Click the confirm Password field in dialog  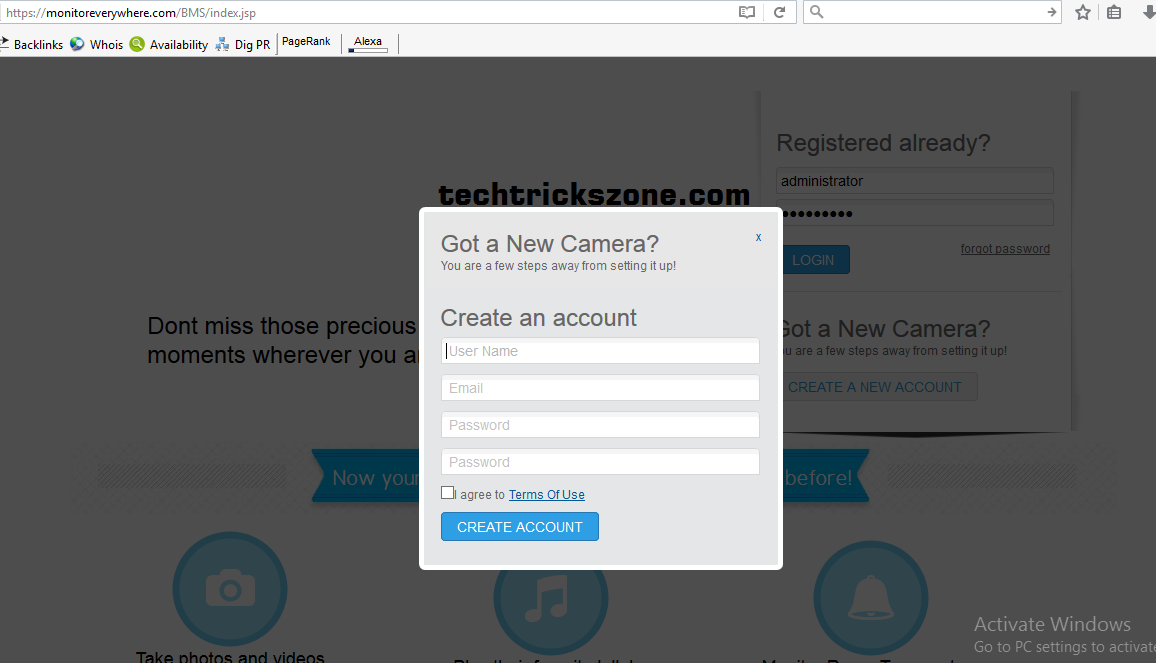(x=600, y=462)
